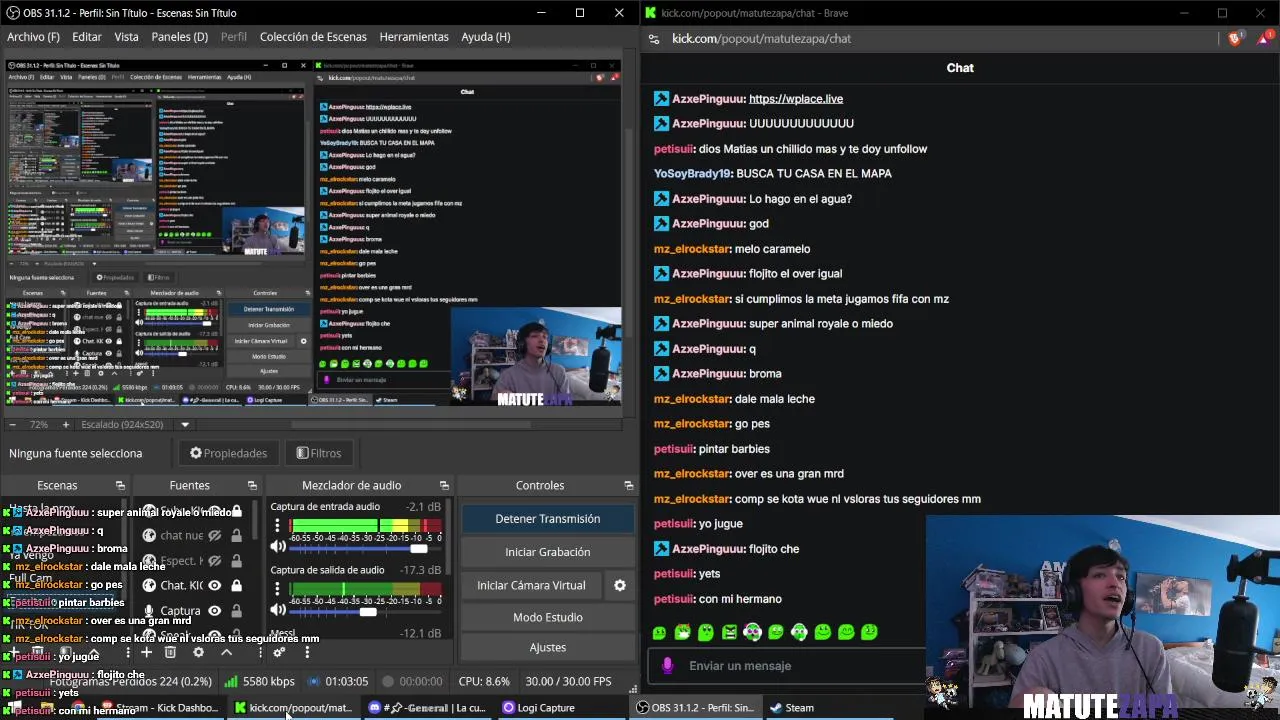Open the Perfil menu
Screen dimensions: 1280x720
click(234, 37)
